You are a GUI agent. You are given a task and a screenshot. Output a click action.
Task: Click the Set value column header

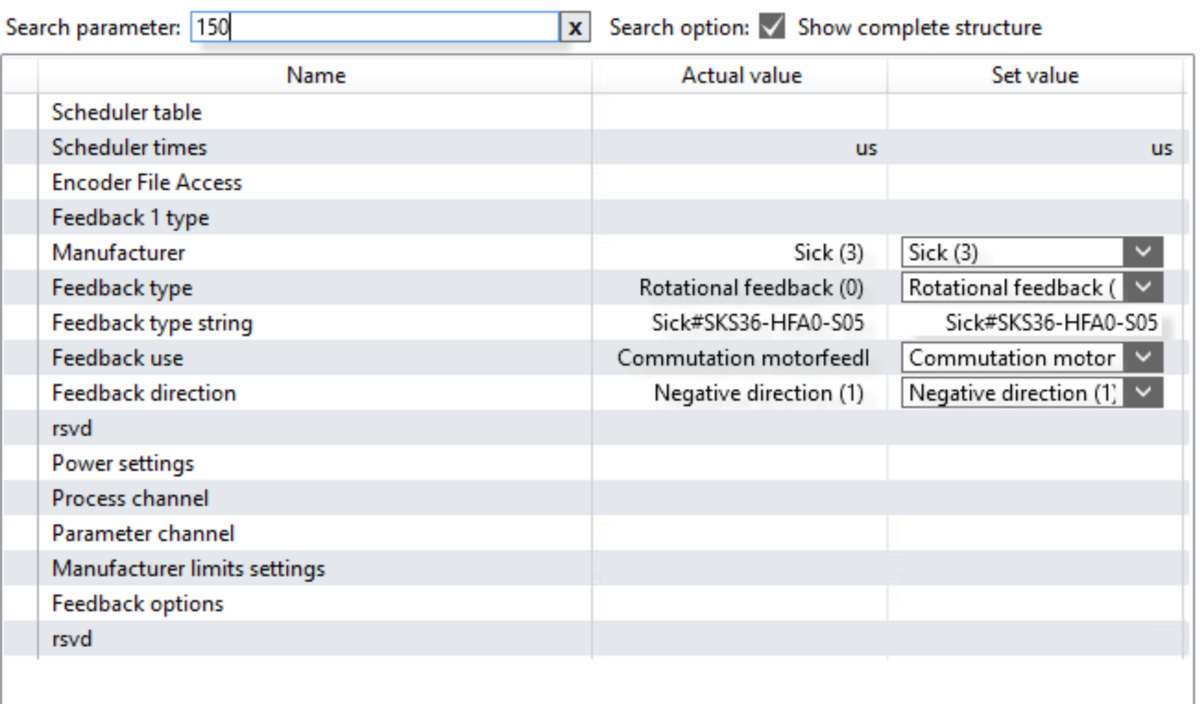[1034, 76]
